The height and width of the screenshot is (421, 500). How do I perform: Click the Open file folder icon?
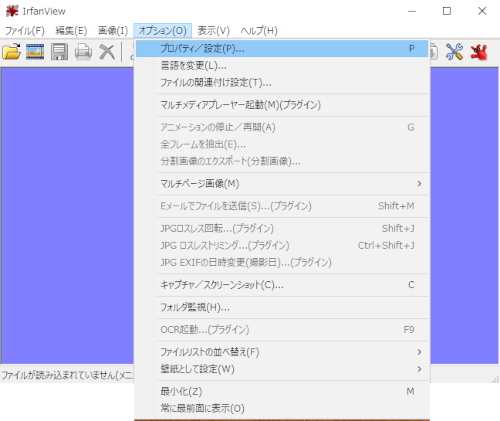pyautogui.click(x=11, y=52)
